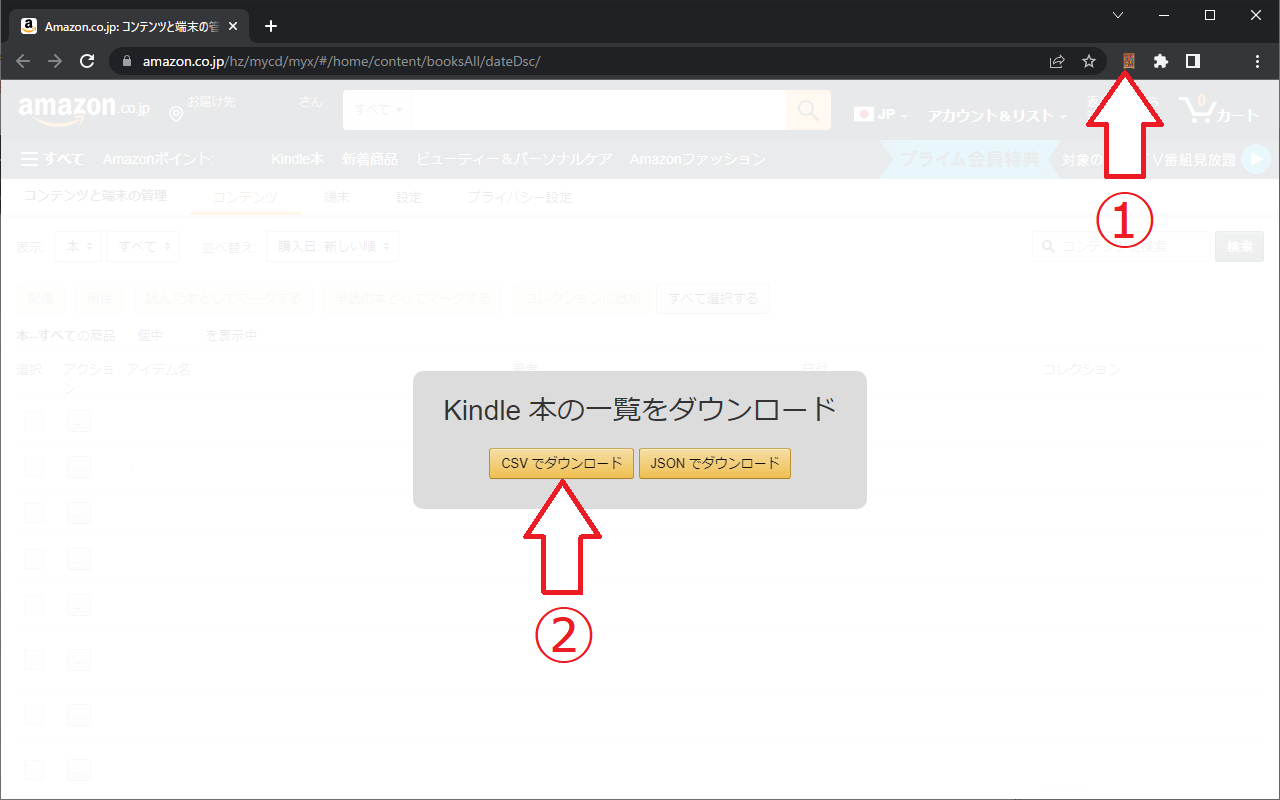Bookmark this page with the star icon
Viewport: 1280px width, 800px height.
[x=1089, y=61]
